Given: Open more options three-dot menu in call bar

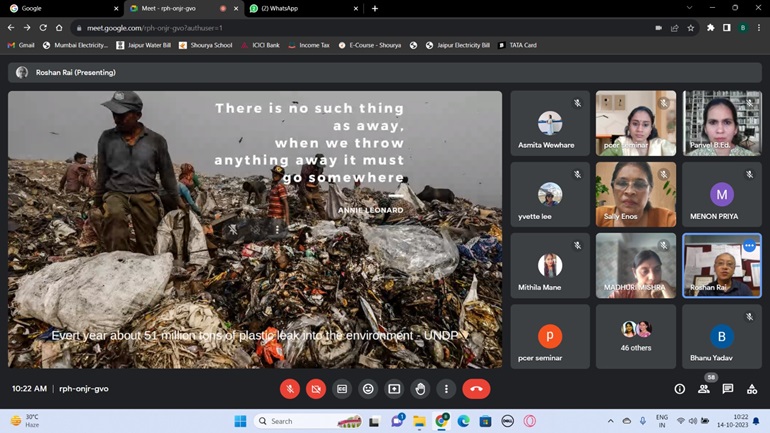Looking at the screenshot, I should (x=446, y=389).
